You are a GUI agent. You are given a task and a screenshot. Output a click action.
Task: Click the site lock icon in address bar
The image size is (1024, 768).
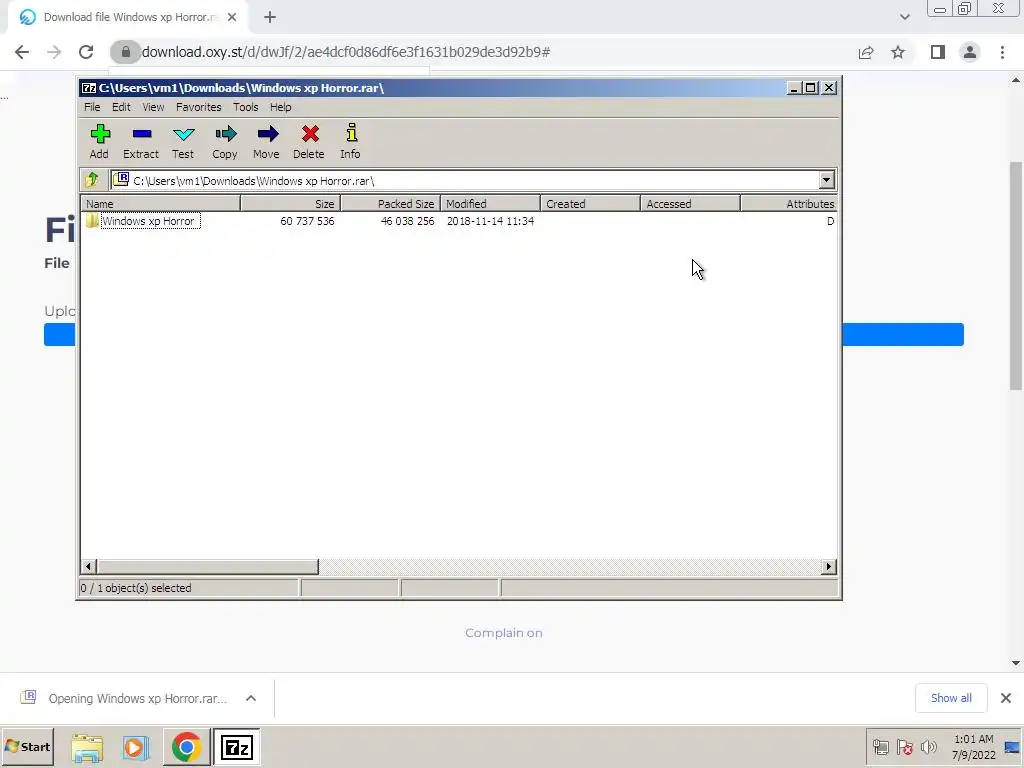point(125,52)
